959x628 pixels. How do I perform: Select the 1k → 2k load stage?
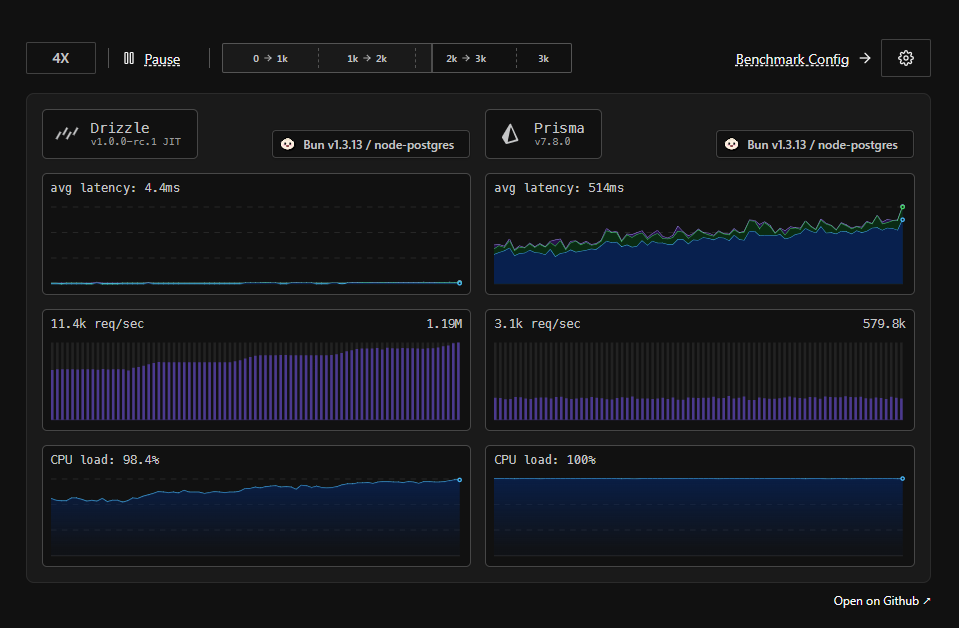coord(367,58)
